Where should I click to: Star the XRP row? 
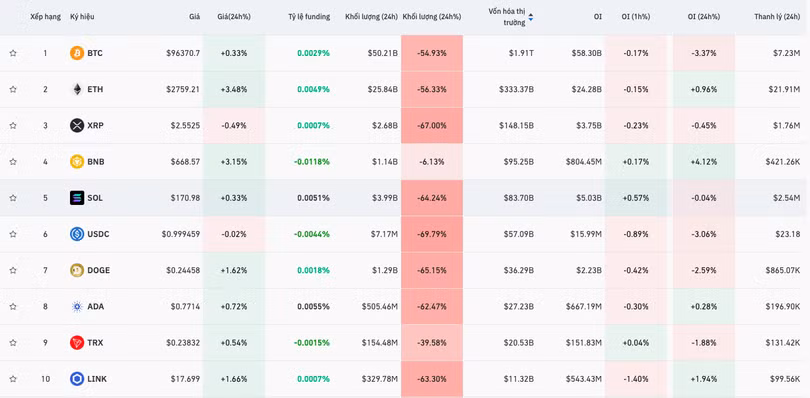click(13, 126)
